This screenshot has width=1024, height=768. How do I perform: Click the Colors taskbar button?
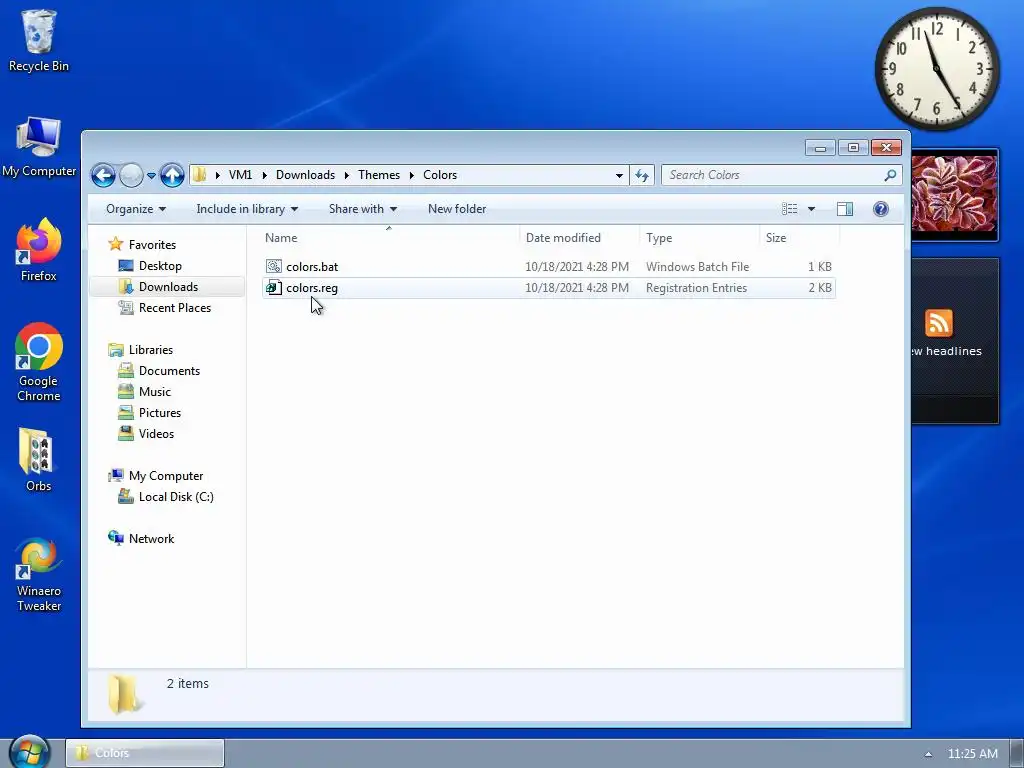tap(145, 753)
